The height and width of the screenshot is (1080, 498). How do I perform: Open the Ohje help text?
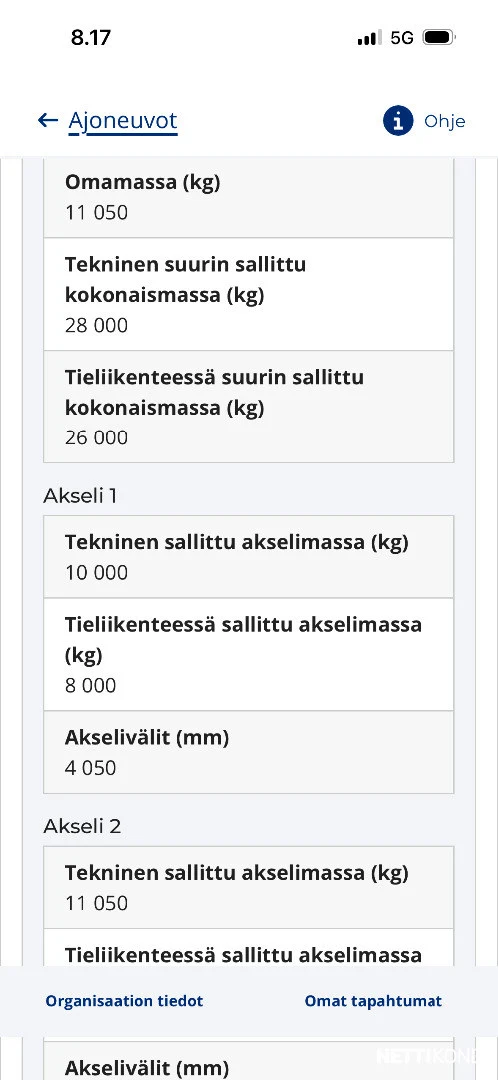coord(444,121)
